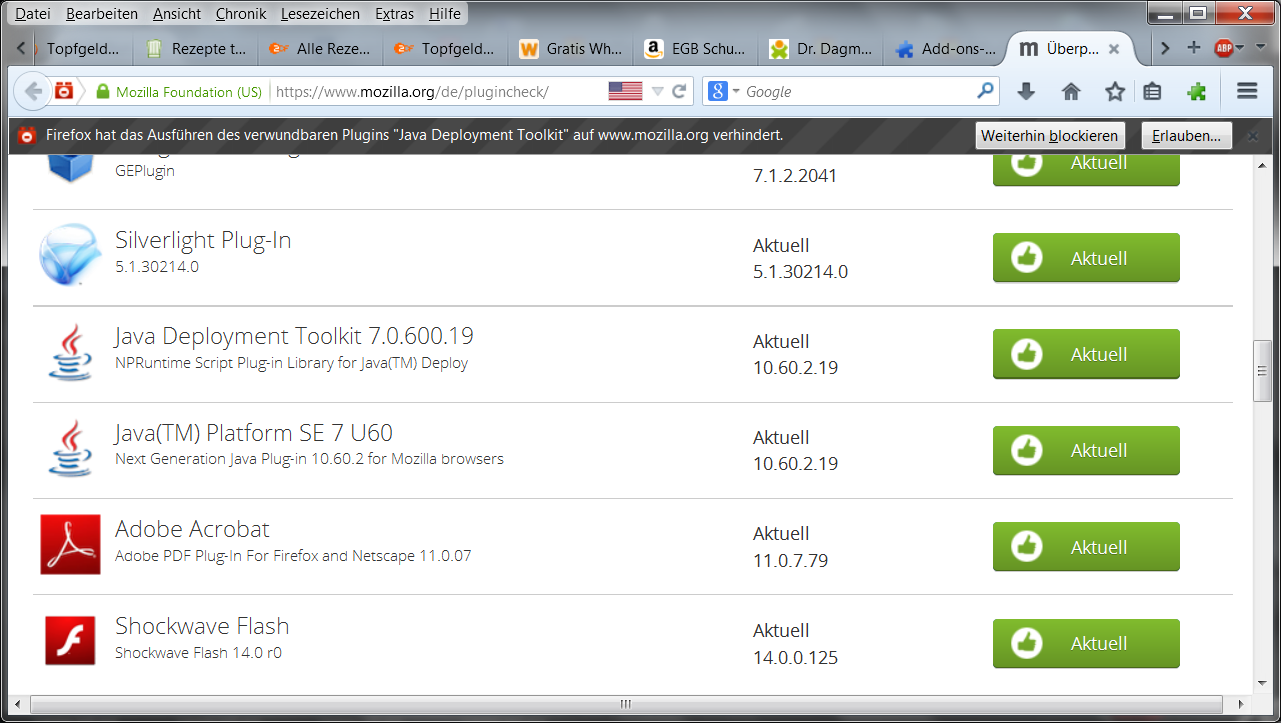The height and width of the screenshot is (723, 1281).
Task: Open the address bar history dropdown arrow
Action: (x=657, y=91)
